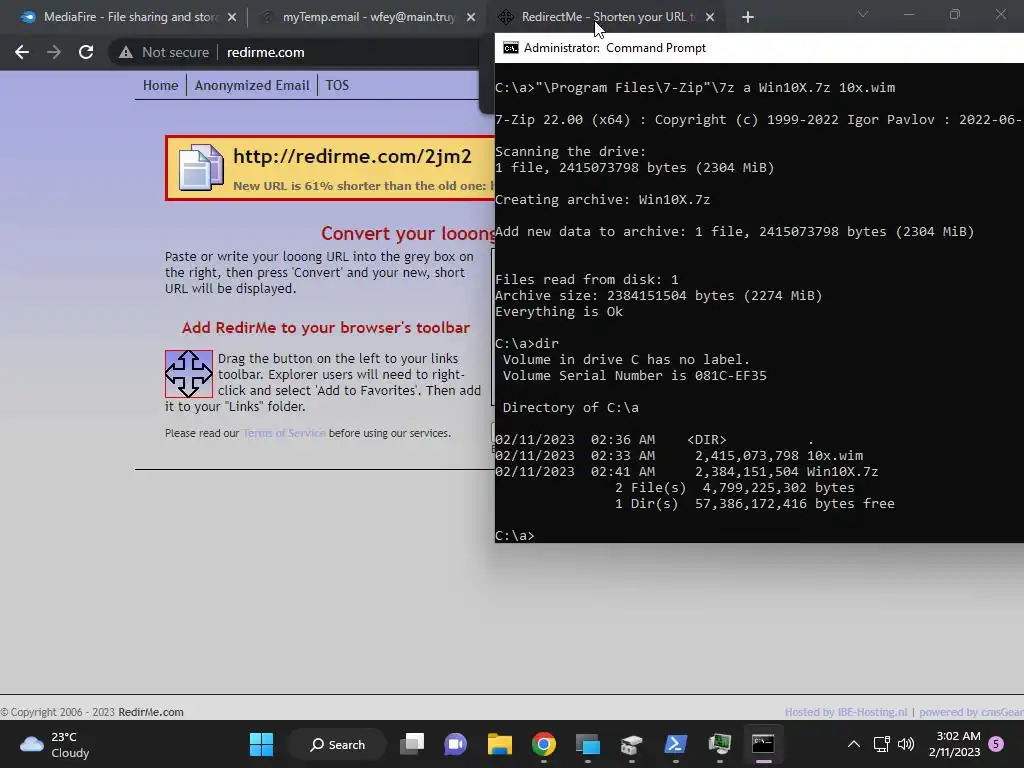Click the 10x.wim directory listing entry
This screenshot has height=768, width=1024.
[679, 456]
